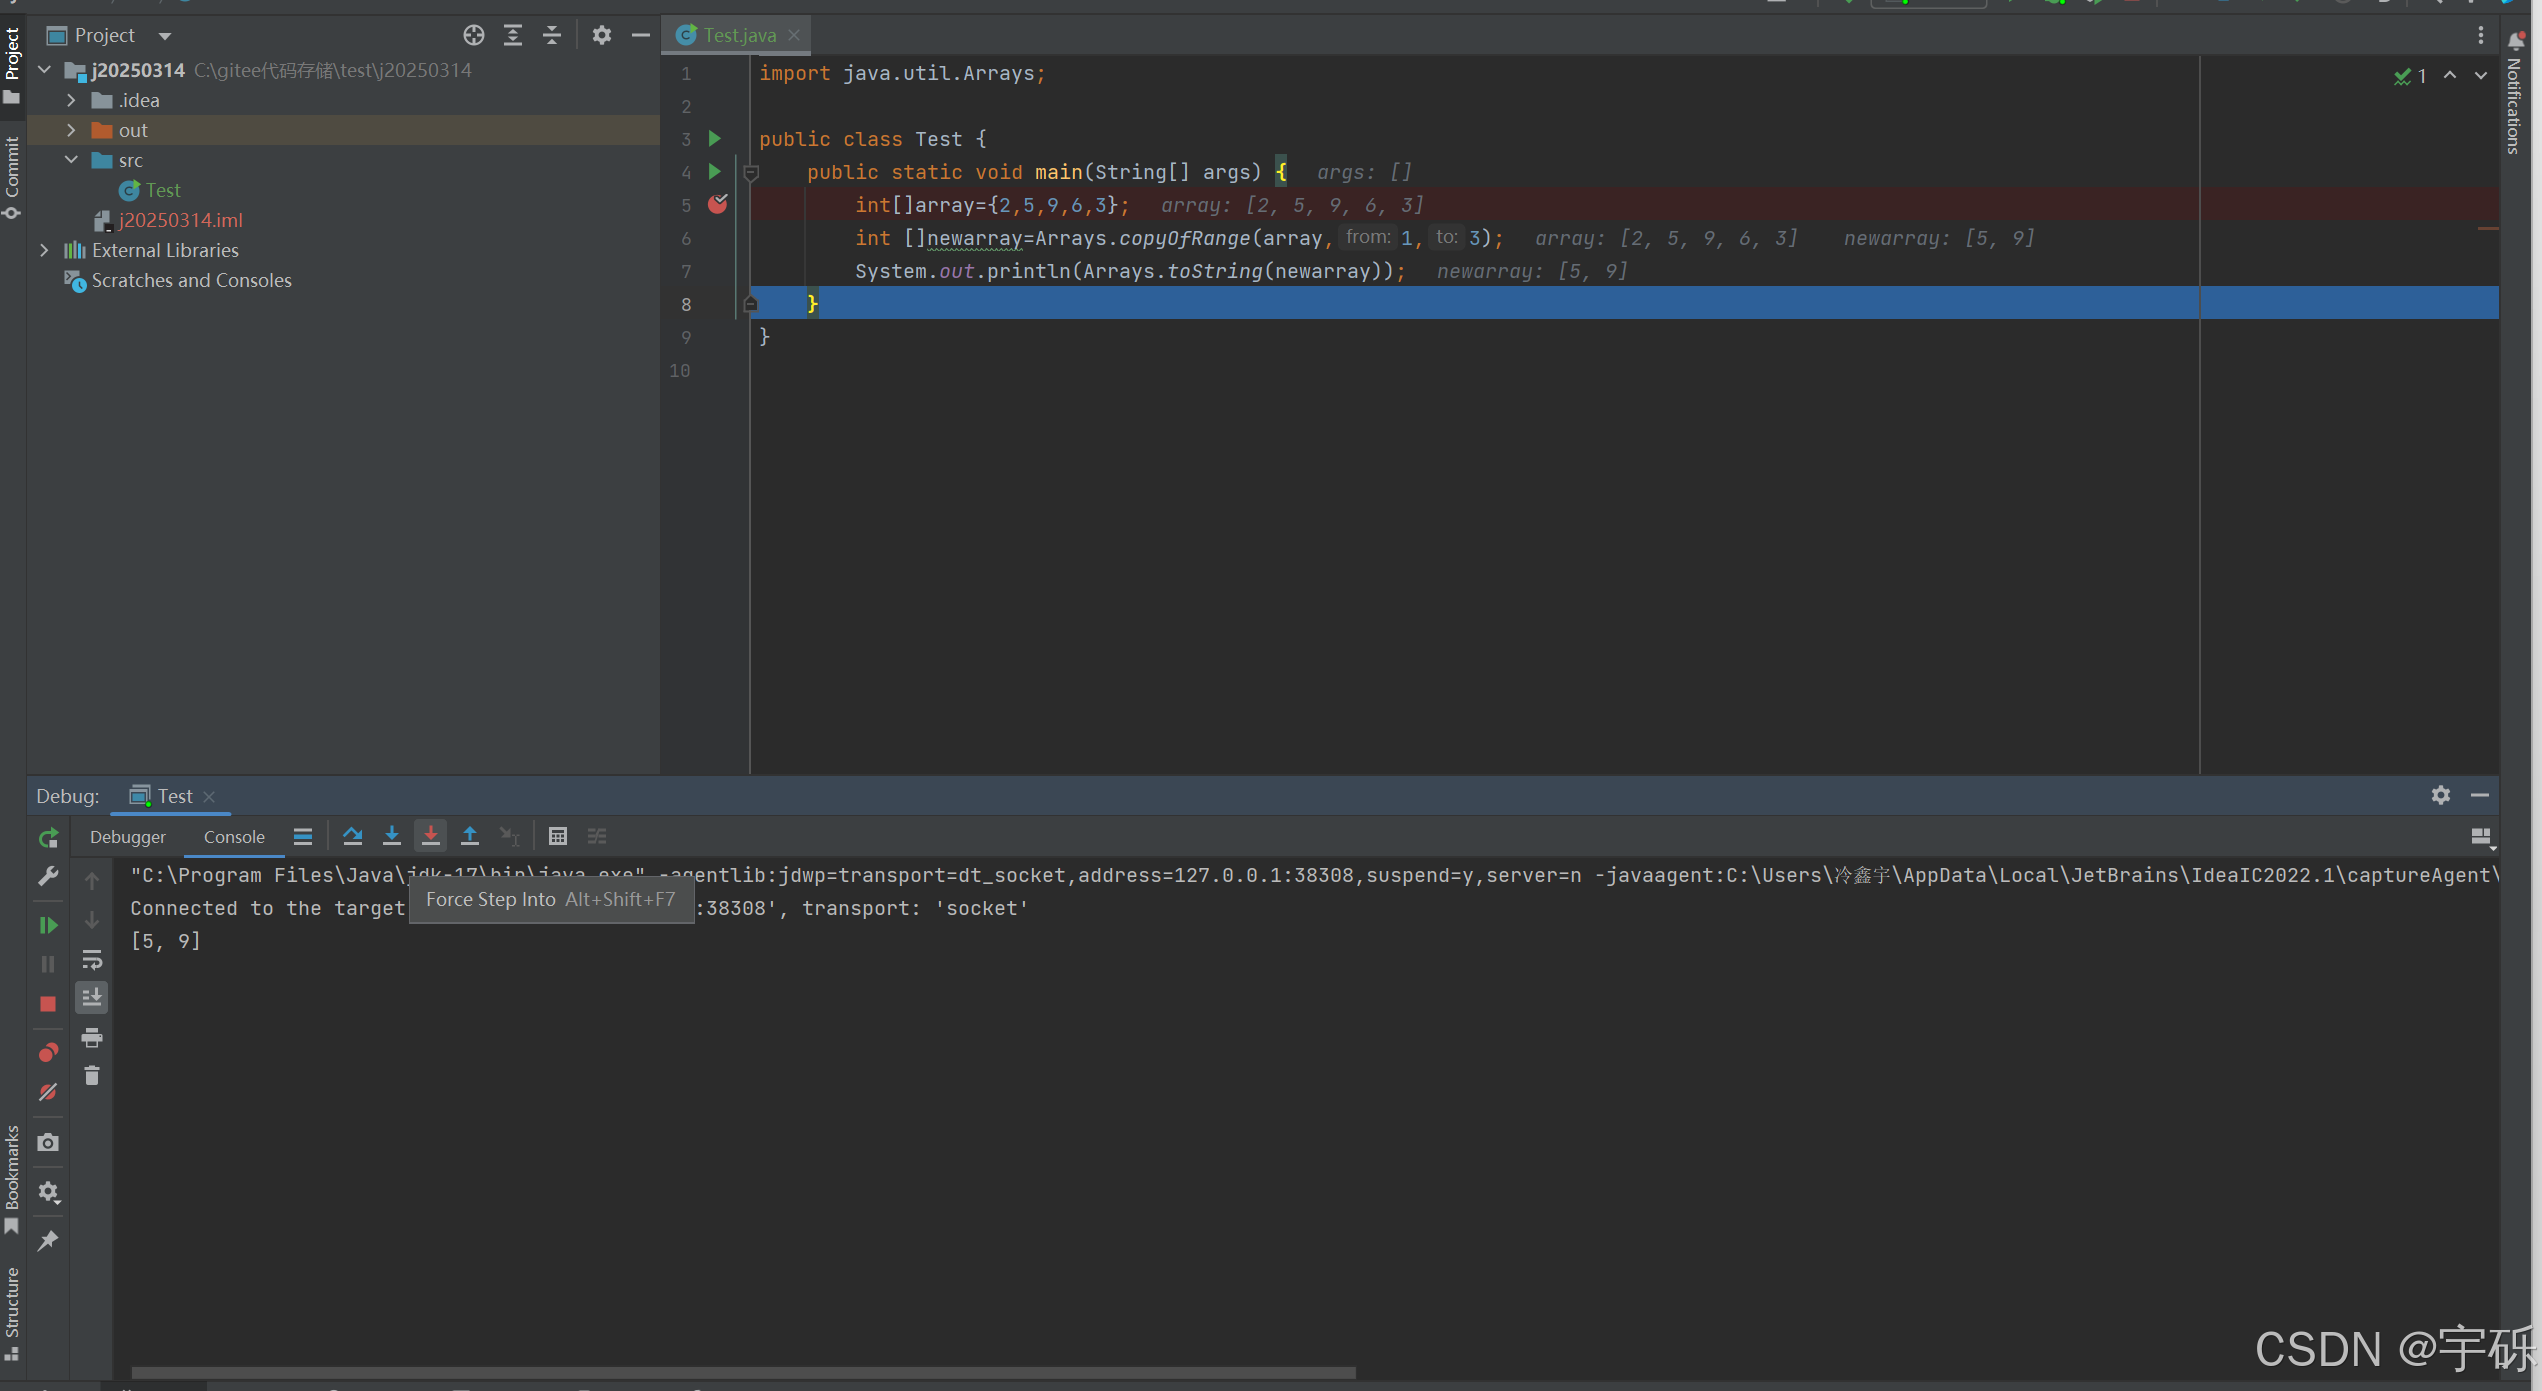Image resolution: width=2542 pixels, height=1391 pixels.
Task: Open View Breakpoints icon
Action: [47, 1052]
